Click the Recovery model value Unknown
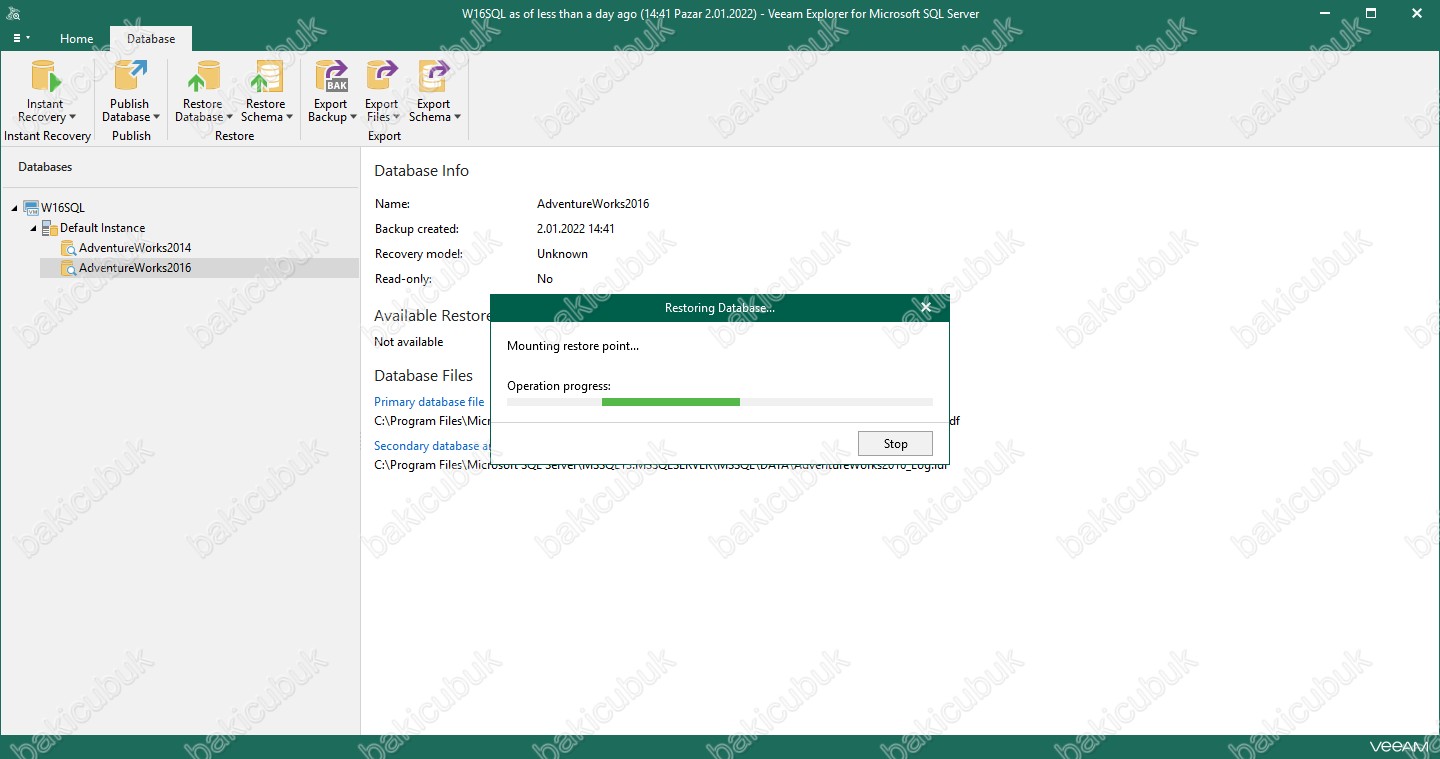This screenshot has height=759, width=1440. (x=562, y=254)
